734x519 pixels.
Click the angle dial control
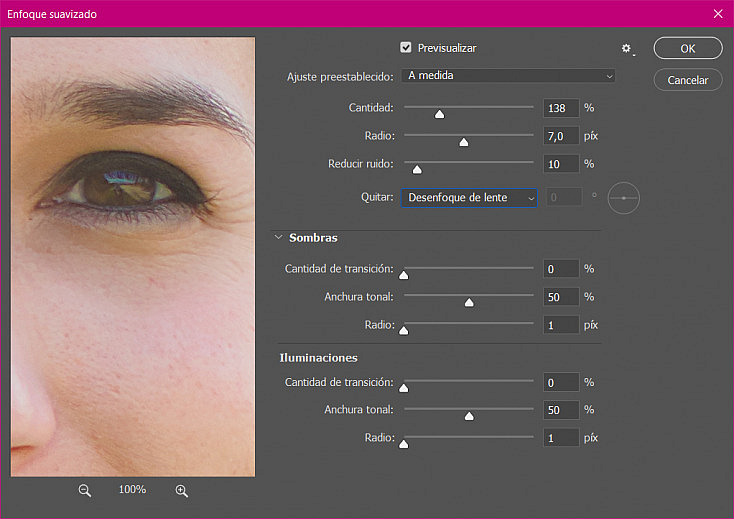[624, 198]
